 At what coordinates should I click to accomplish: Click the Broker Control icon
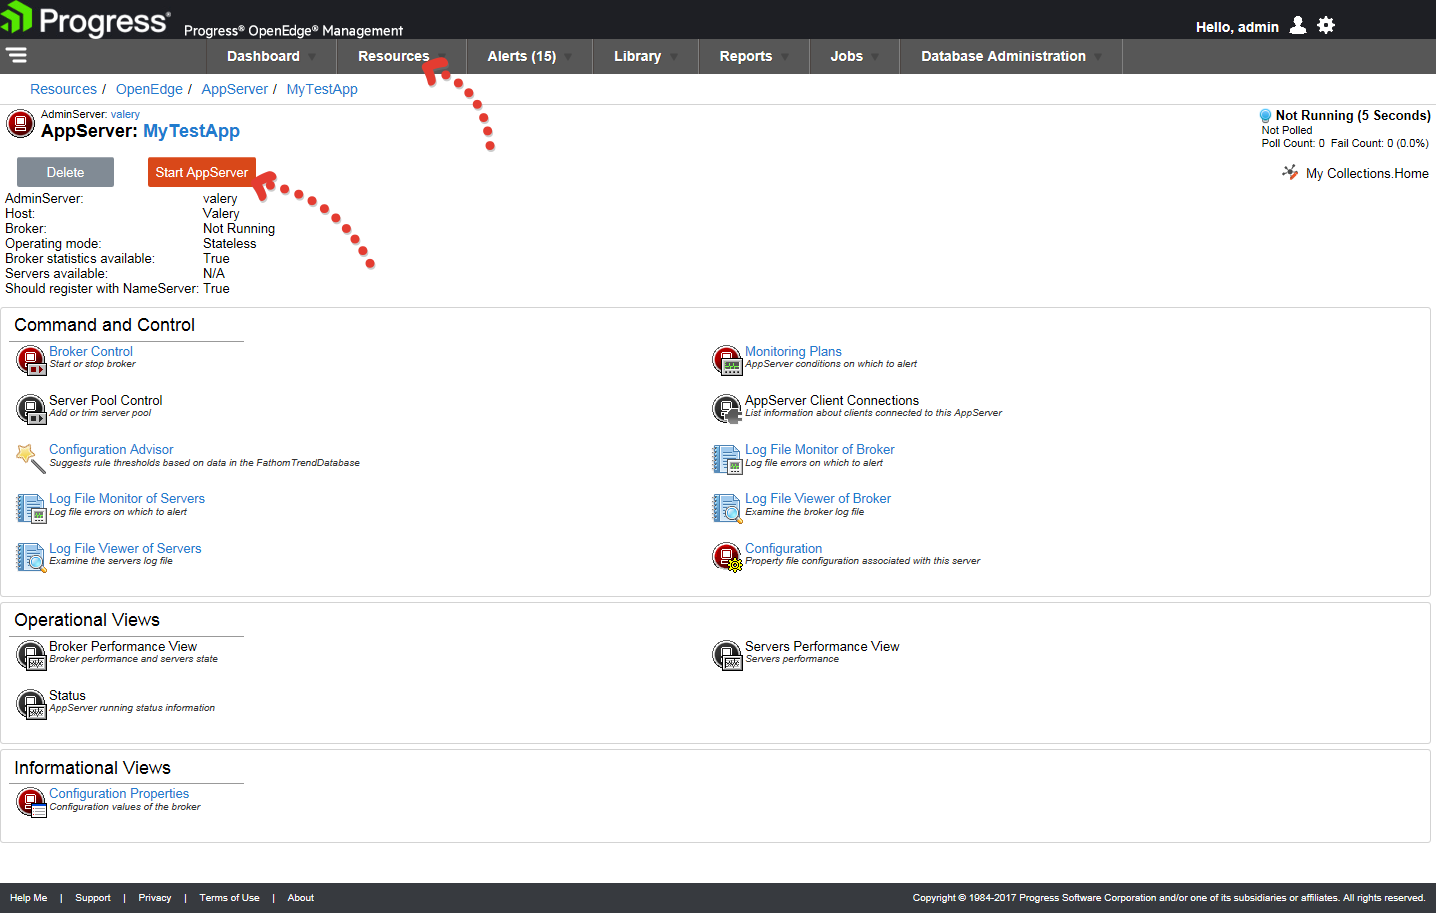click(31, 360)
